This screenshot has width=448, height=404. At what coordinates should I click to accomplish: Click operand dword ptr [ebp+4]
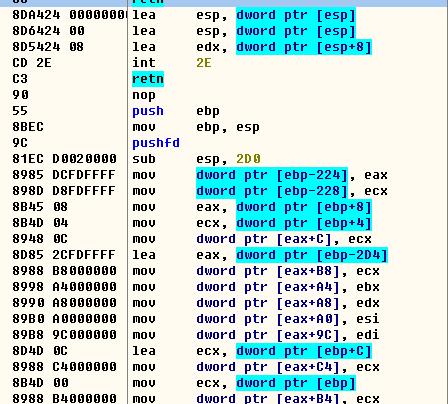coord(304,223)
